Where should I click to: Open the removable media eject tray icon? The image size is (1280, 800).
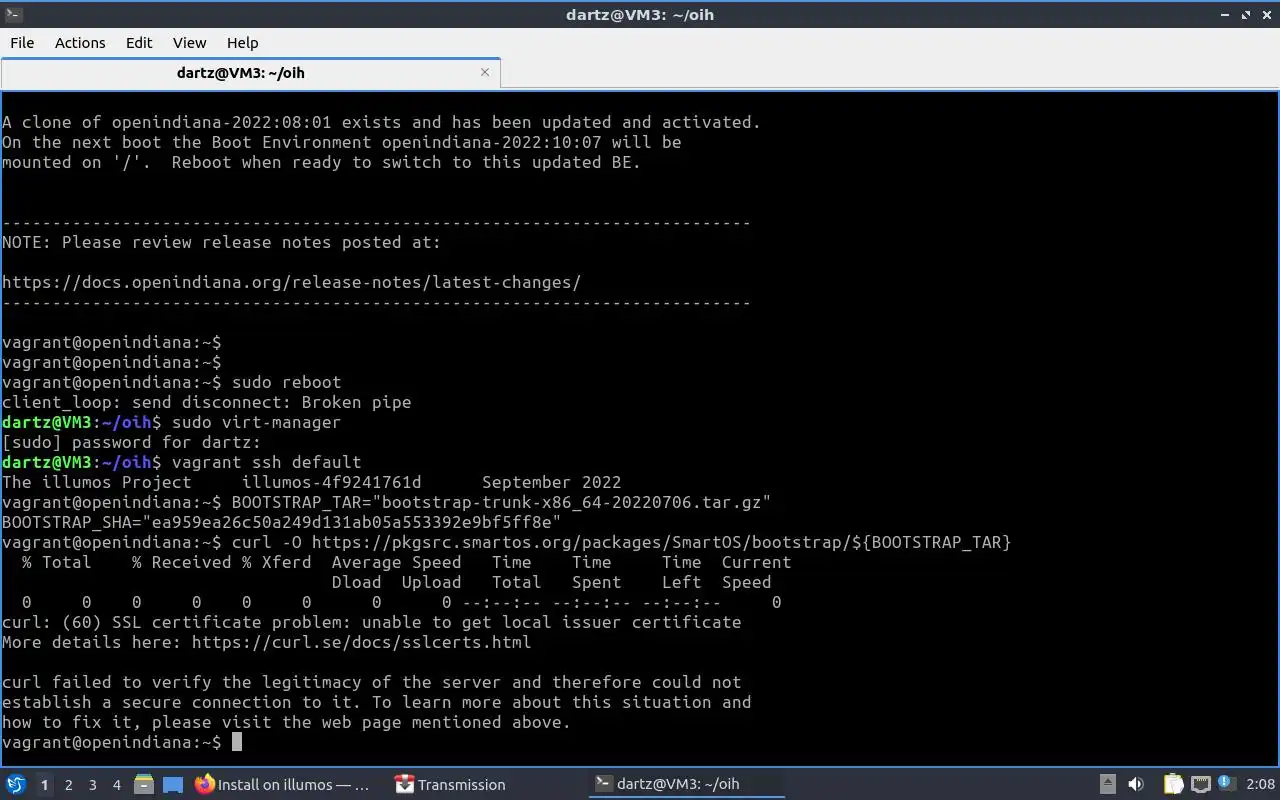point(1108,785)
